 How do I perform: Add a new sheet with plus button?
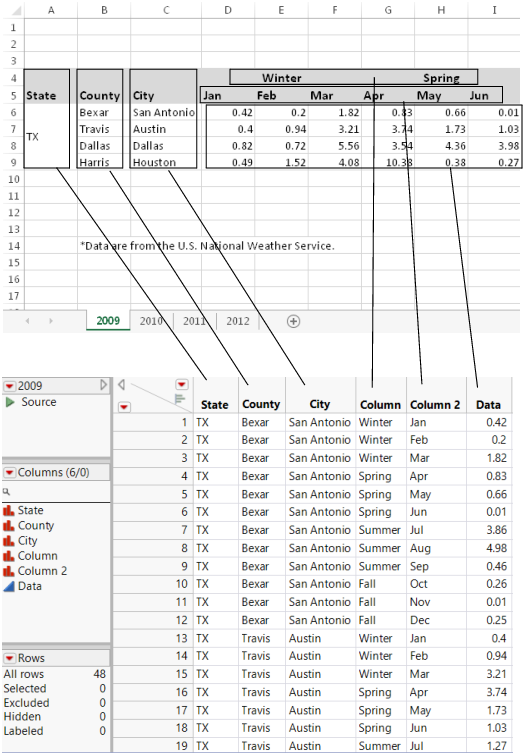tap(293, 321)
